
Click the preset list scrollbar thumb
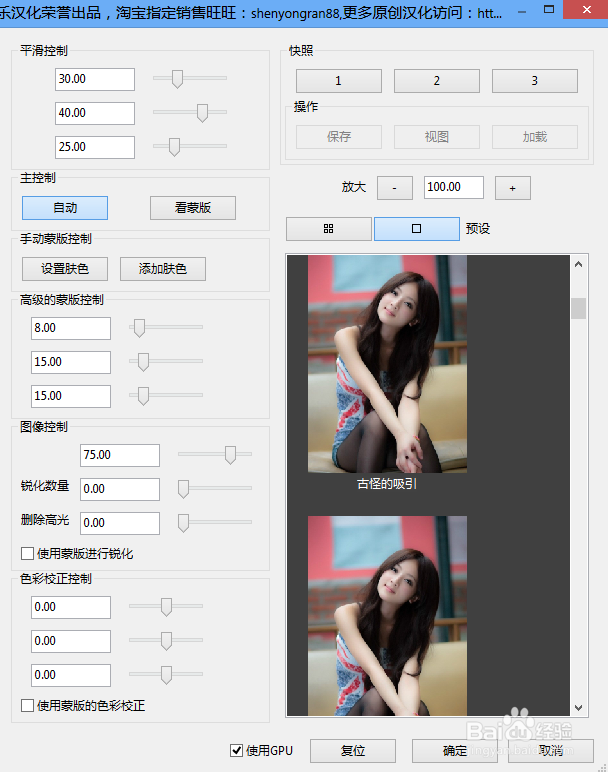[x=578, y=309]
